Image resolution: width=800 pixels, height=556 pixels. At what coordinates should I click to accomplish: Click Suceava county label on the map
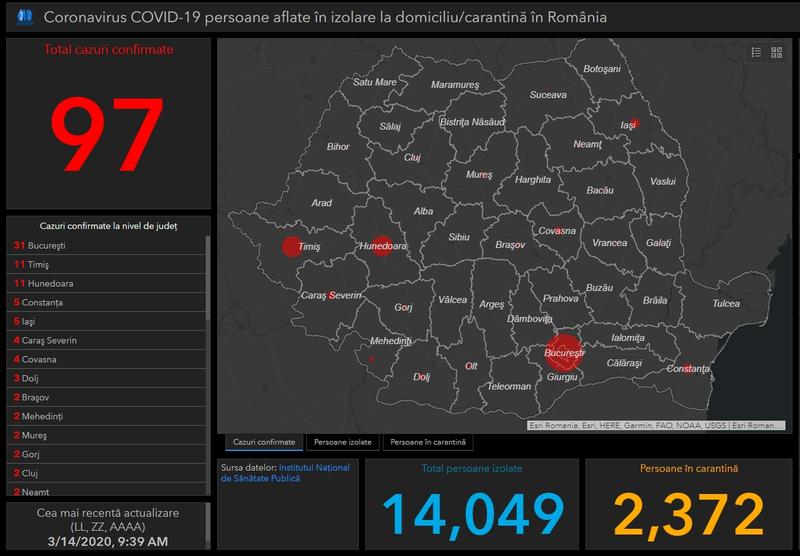[x=548, y=95]
